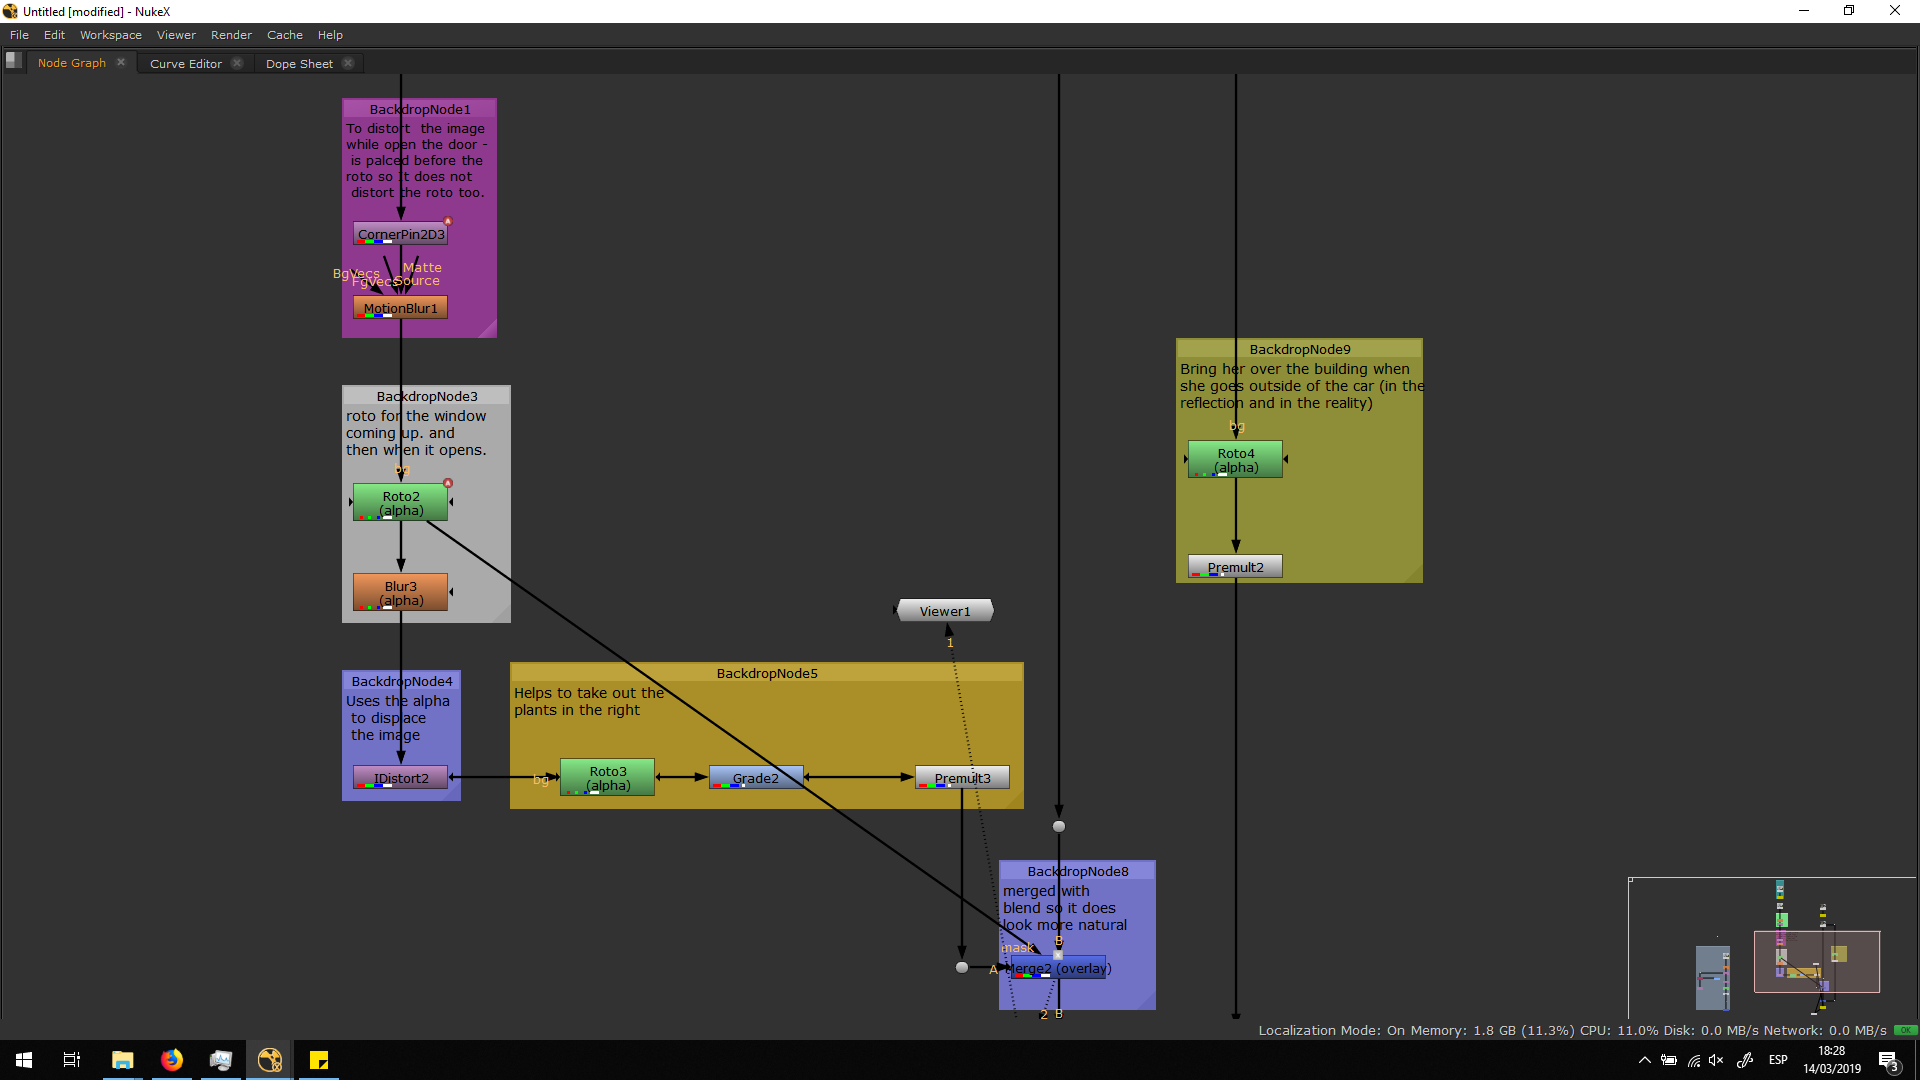Click the BackdropNode5 title bar
Screen dimensions: 1920x1080
tap(766, 673)
